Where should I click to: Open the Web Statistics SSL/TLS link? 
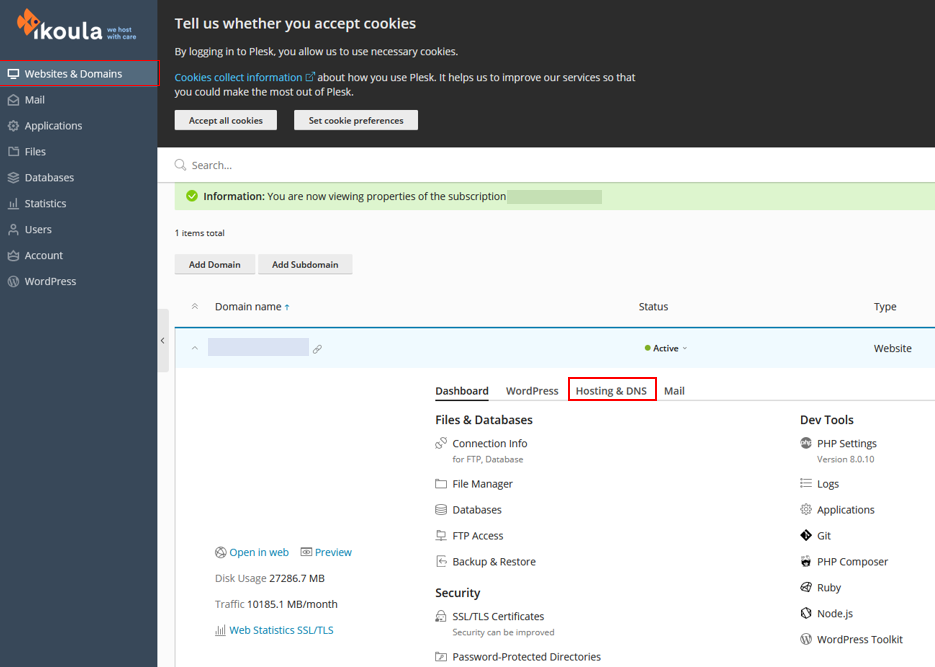pyautogui.click(x=281, y=630)
